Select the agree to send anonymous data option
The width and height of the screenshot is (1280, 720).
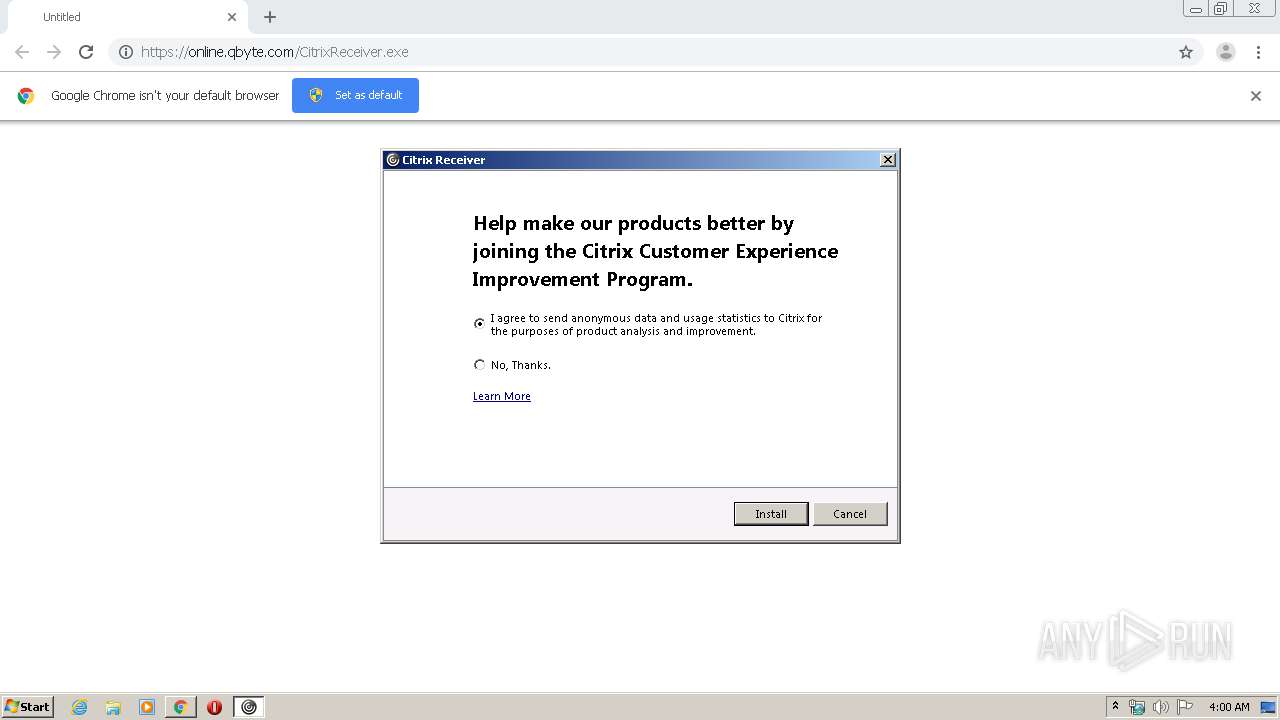(479, 323)
